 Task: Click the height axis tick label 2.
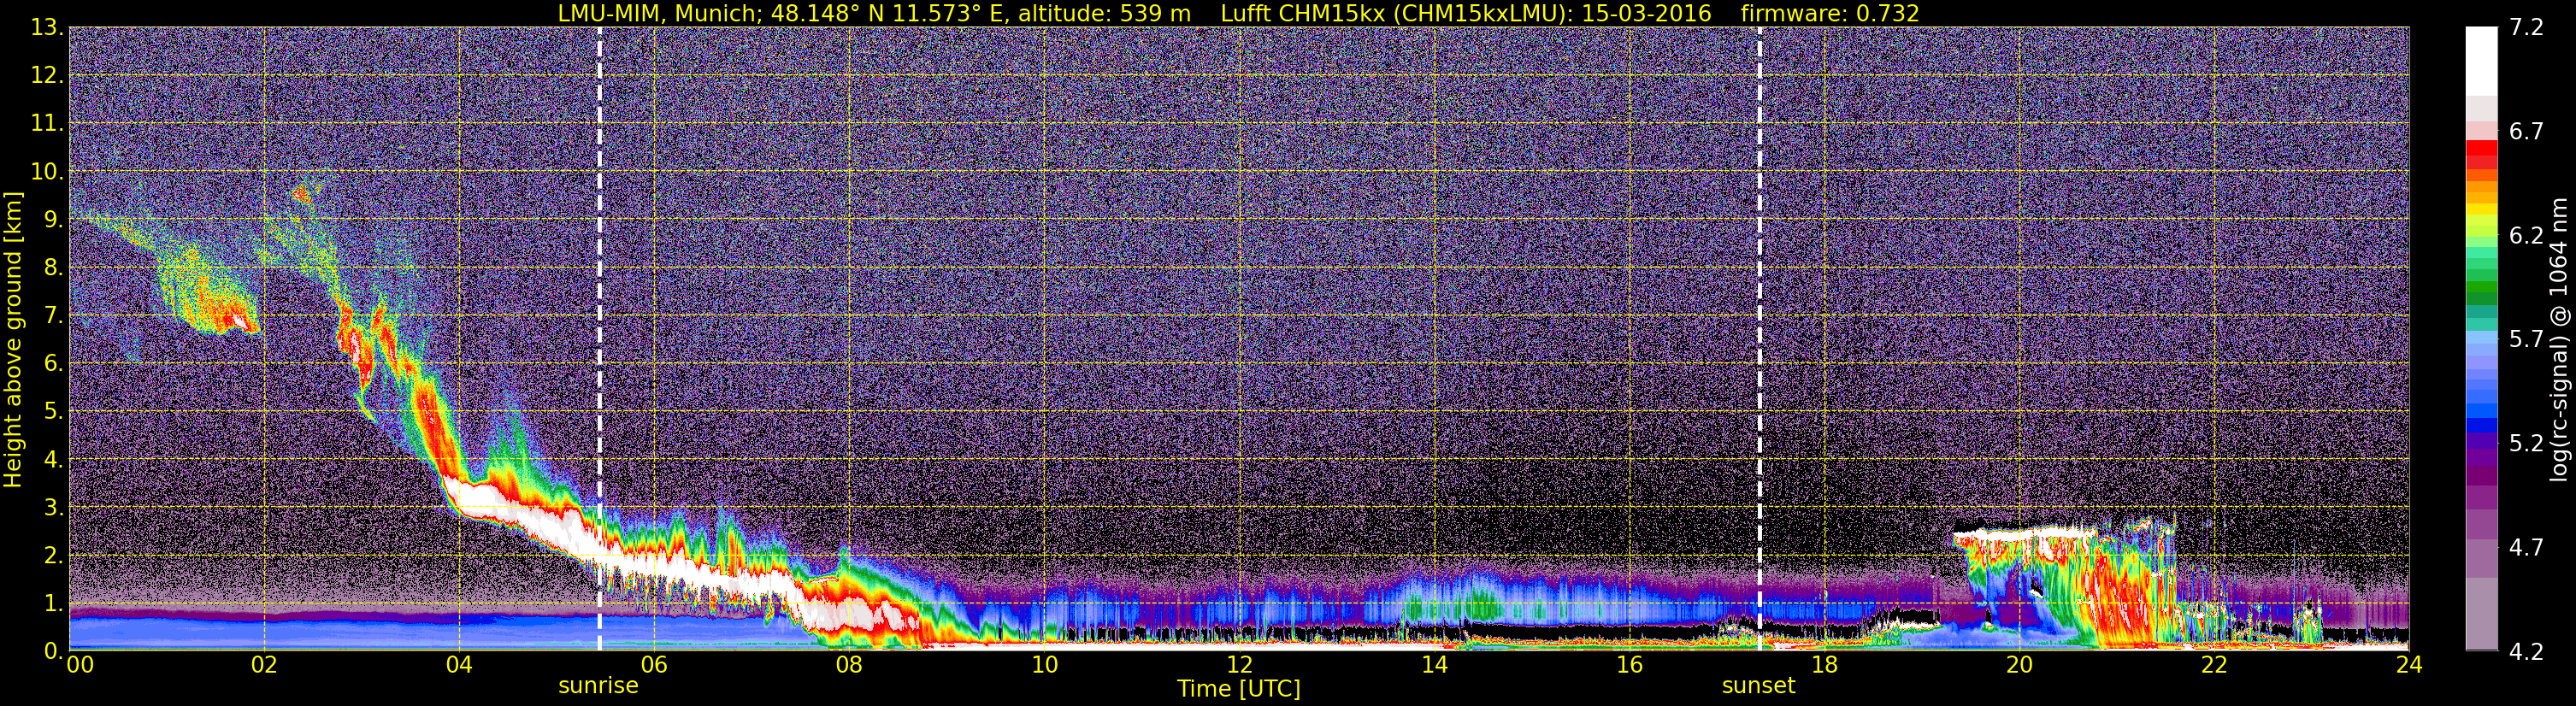point(54,555)
